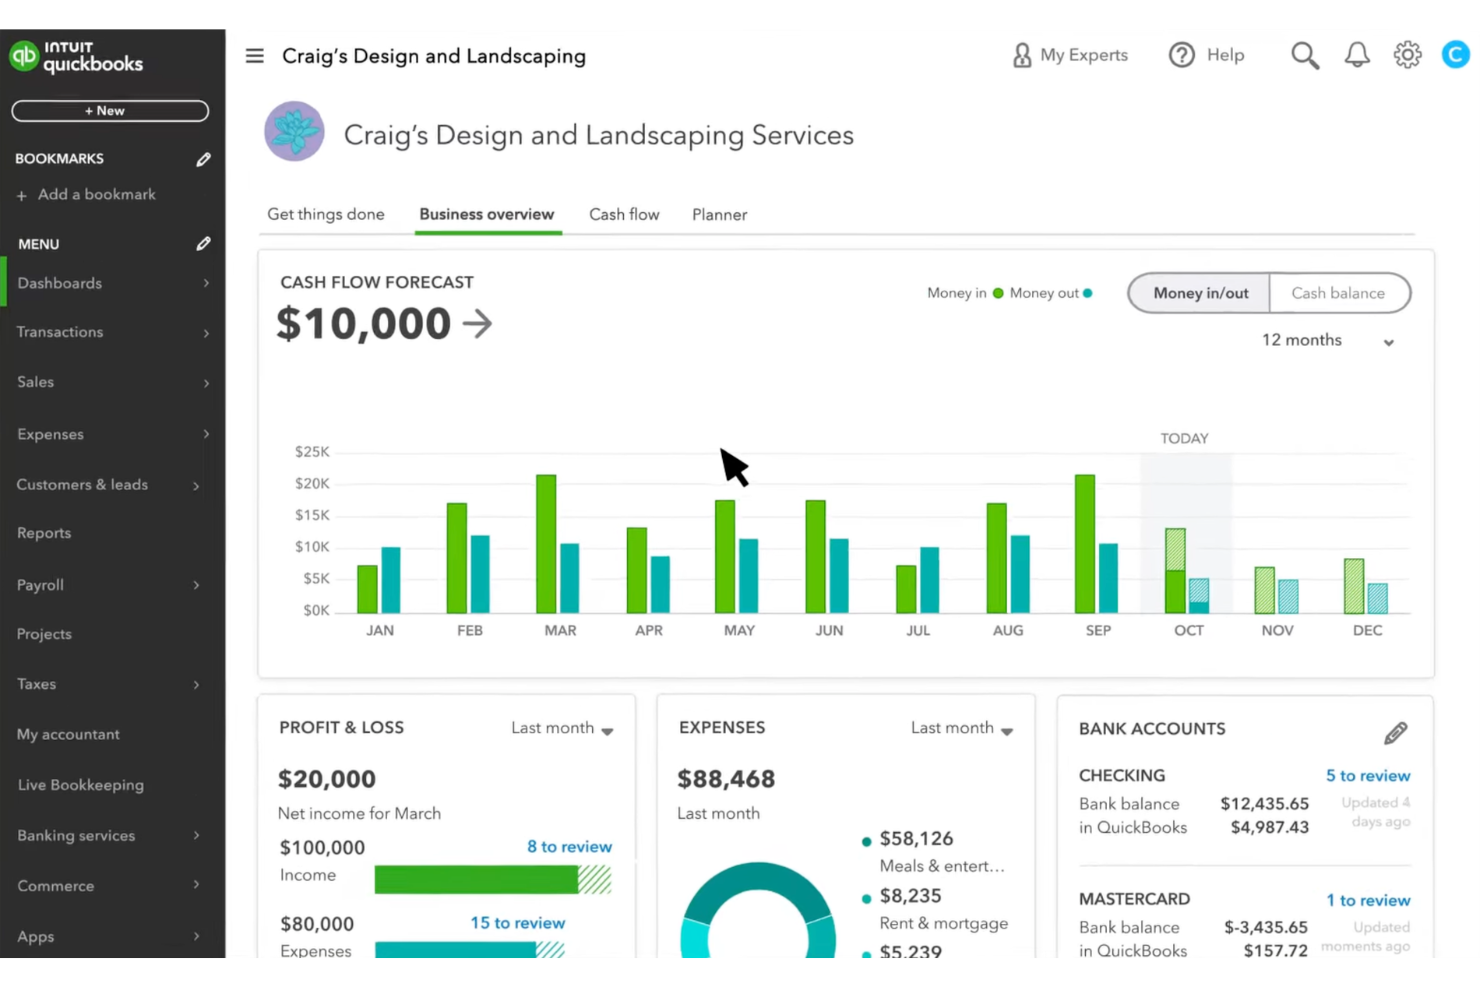This screenshot has width=1480, height=987.
Task: Open the Get things done tab
Action: (325, 214)
